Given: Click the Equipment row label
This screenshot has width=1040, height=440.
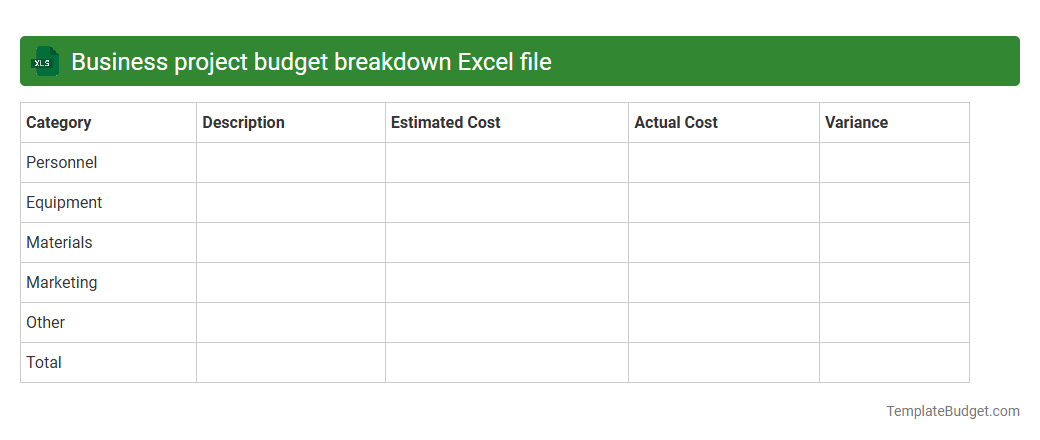Looking at the screenshot, I should coord(64,202).
